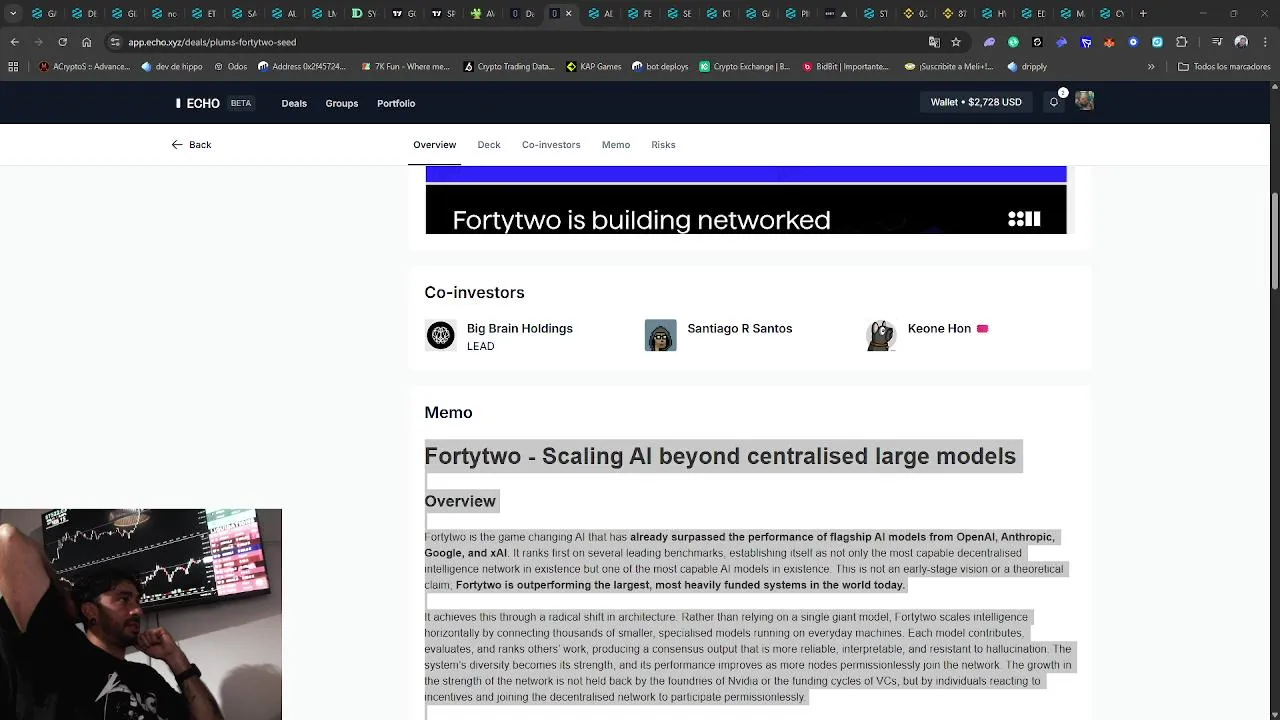Click the Wallet $2,728 USD button
This screenshot has height=720, width=1280.
[x=976, y=102]
